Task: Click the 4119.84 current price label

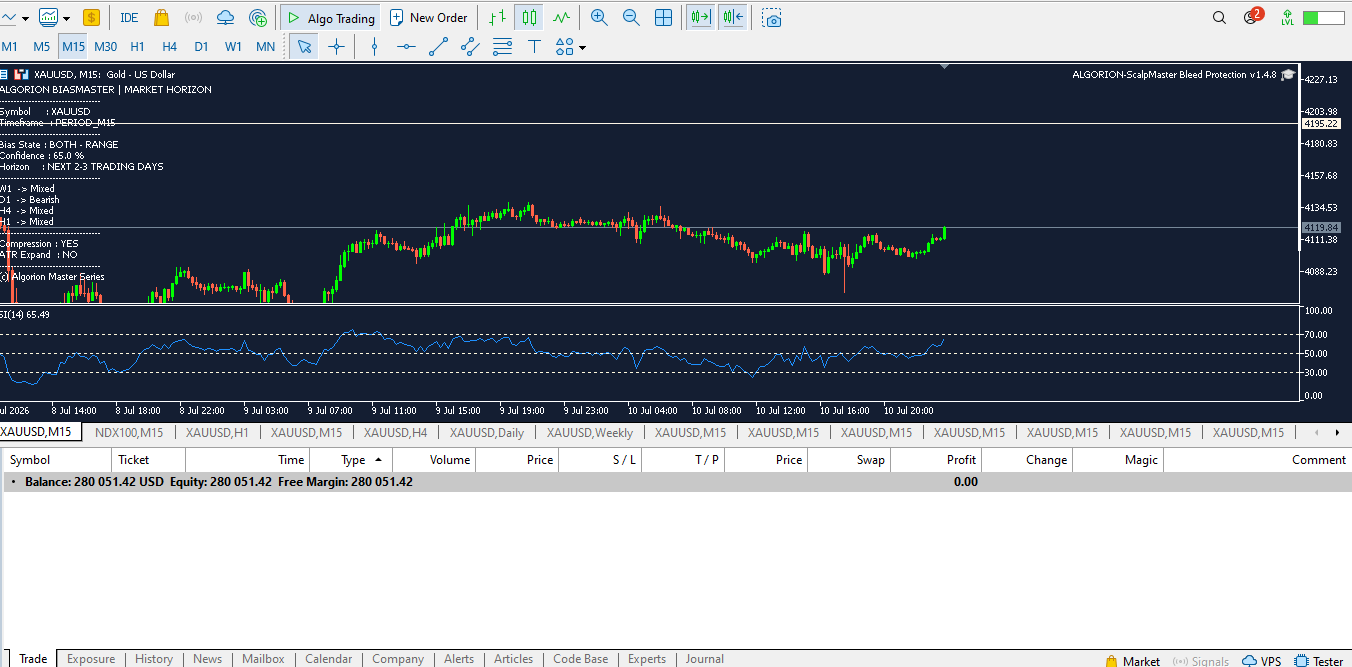Action: (1321, 228)
